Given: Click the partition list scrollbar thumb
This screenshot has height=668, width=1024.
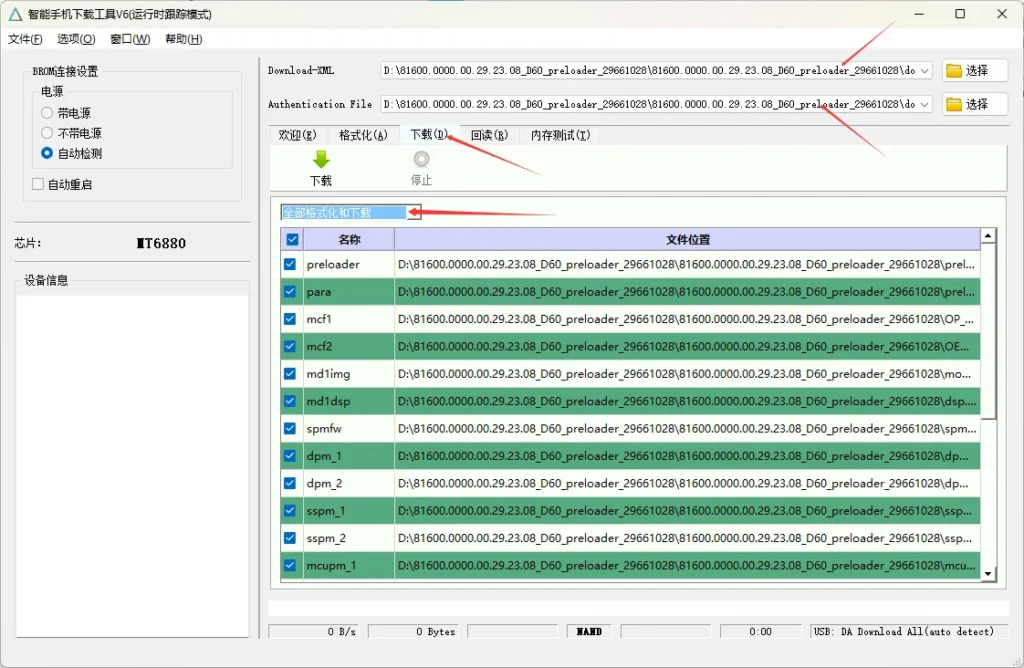Looking at the screenshot, I should pyautogui.click(x=989, y=332).
